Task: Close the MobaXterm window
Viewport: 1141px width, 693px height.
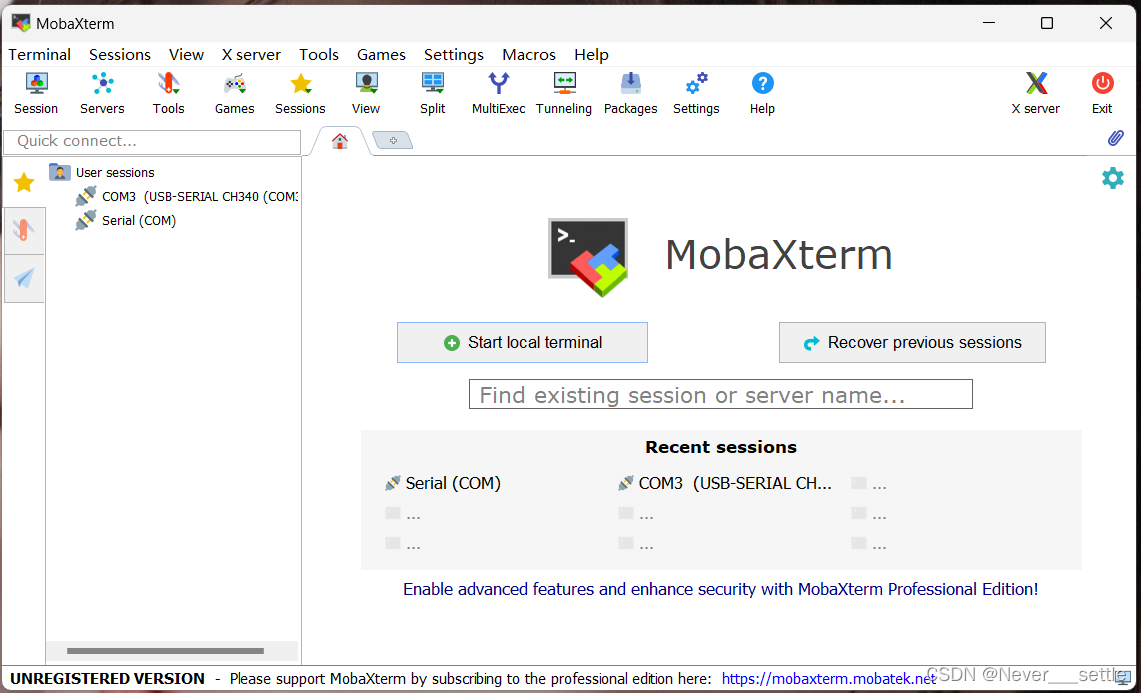Action: click(1105, 23)
